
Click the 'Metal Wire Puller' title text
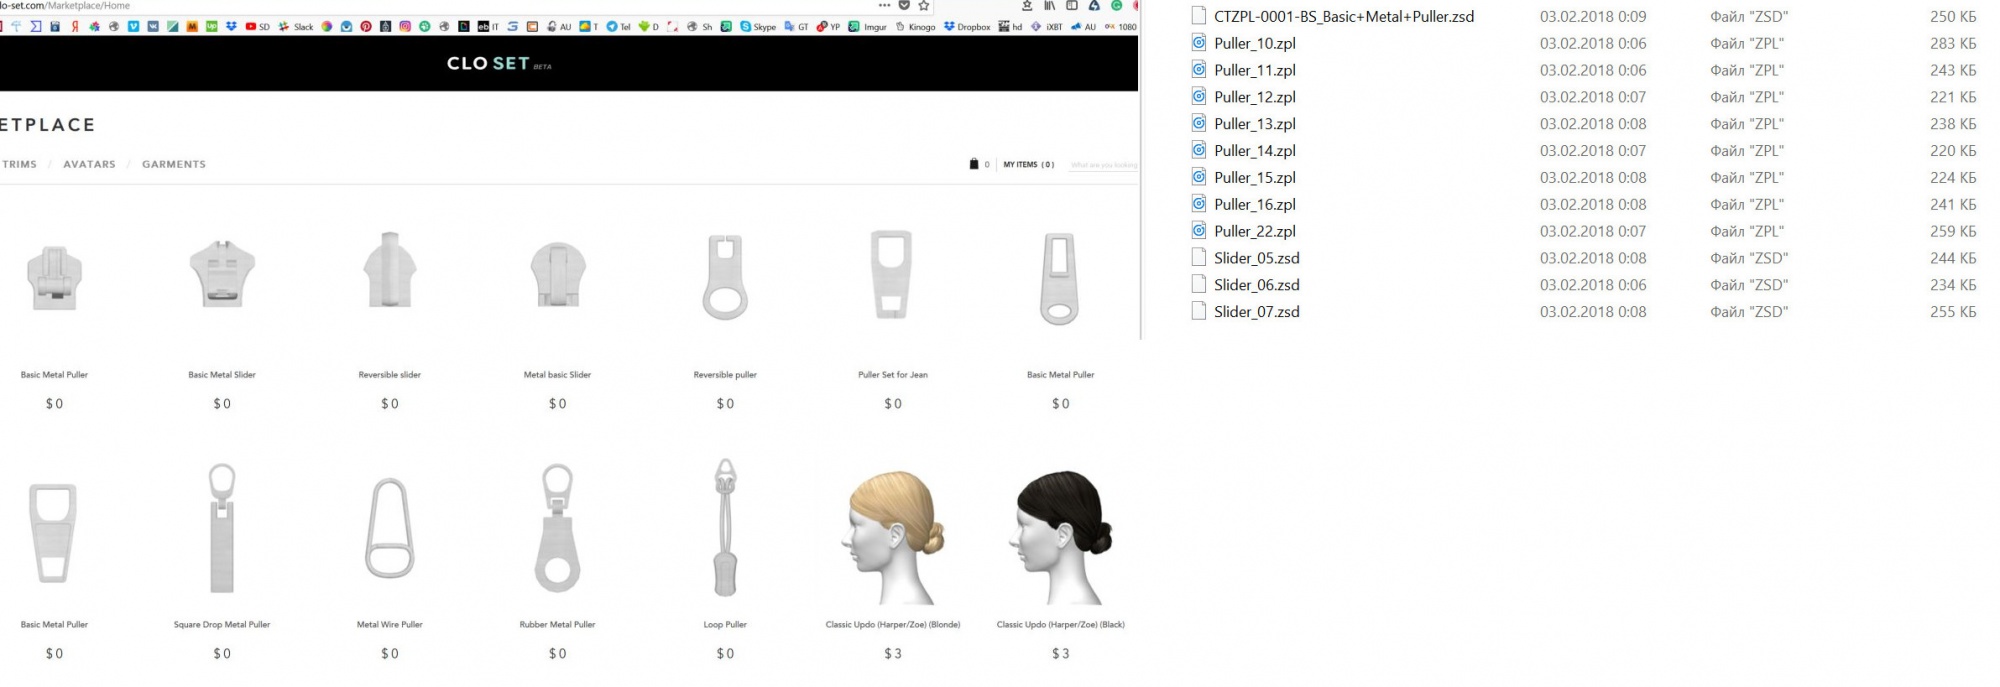[390, 625]
